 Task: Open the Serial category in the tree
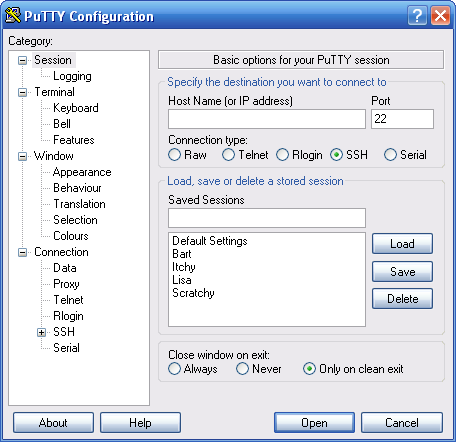66,348
